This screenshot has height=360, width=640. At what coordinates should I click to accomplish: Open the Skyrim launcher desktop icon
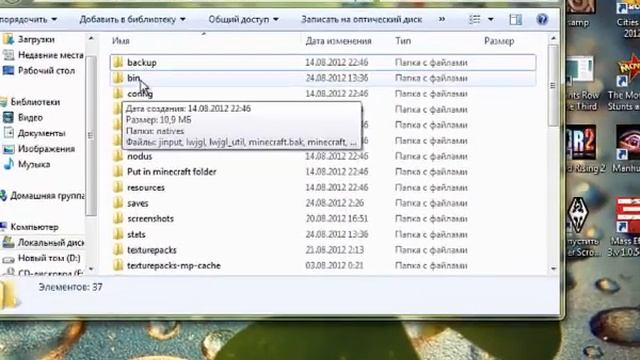(x=579, y=216)
